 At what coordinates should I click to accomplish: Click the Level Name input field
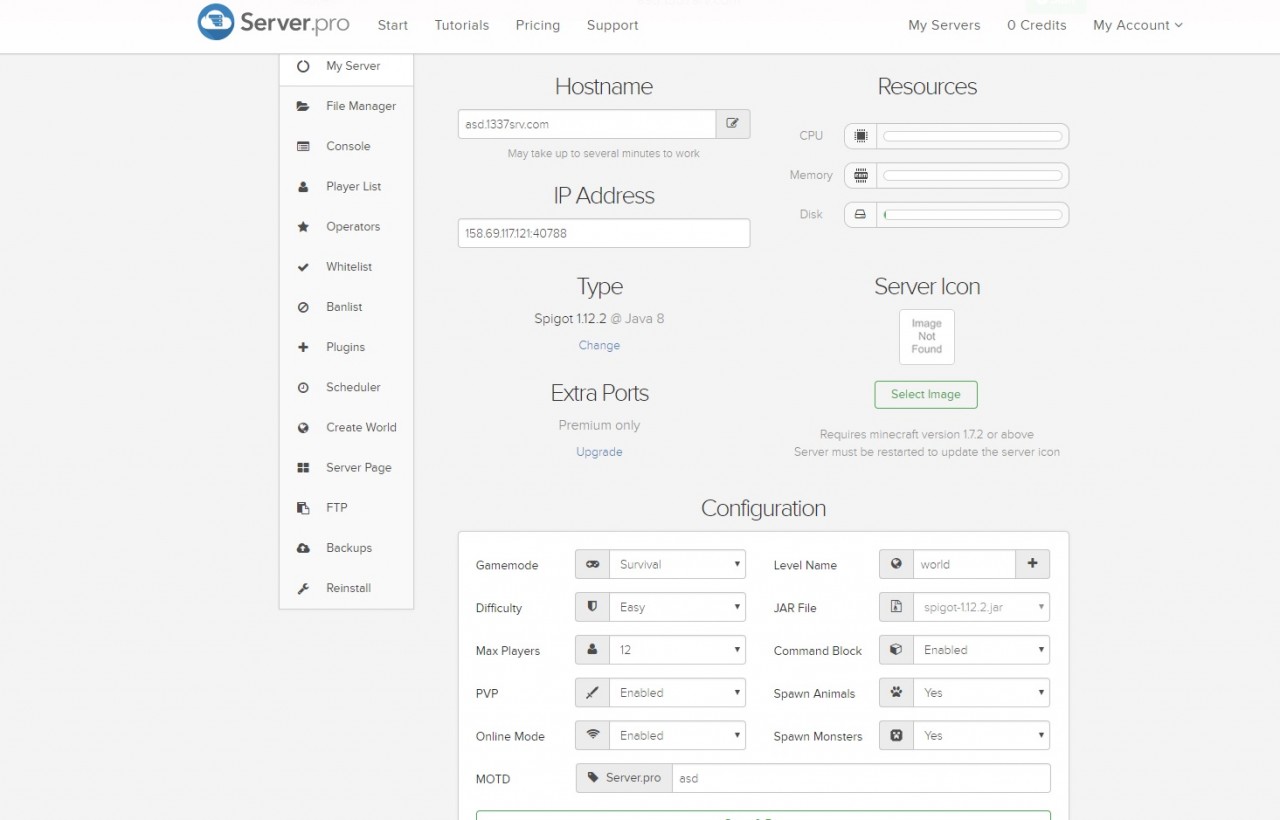click(x=964, y=564)
